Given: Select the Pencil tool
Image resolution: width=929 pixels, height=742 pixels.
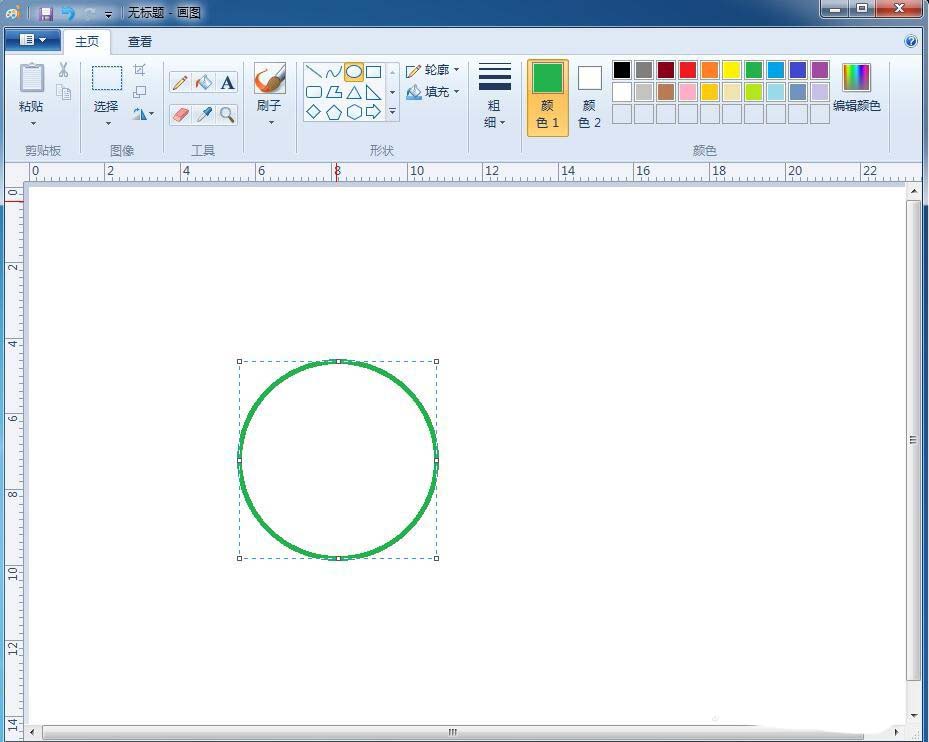Looking at the screenshot, I should coord(180,83).
